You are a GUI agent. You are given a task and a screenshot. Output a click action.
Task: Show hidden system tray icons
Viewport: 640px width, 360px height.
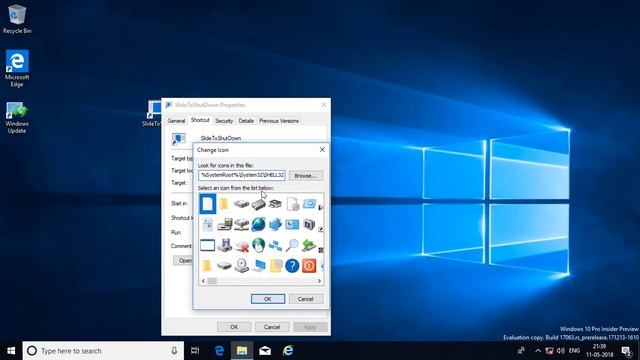(538, 351)
